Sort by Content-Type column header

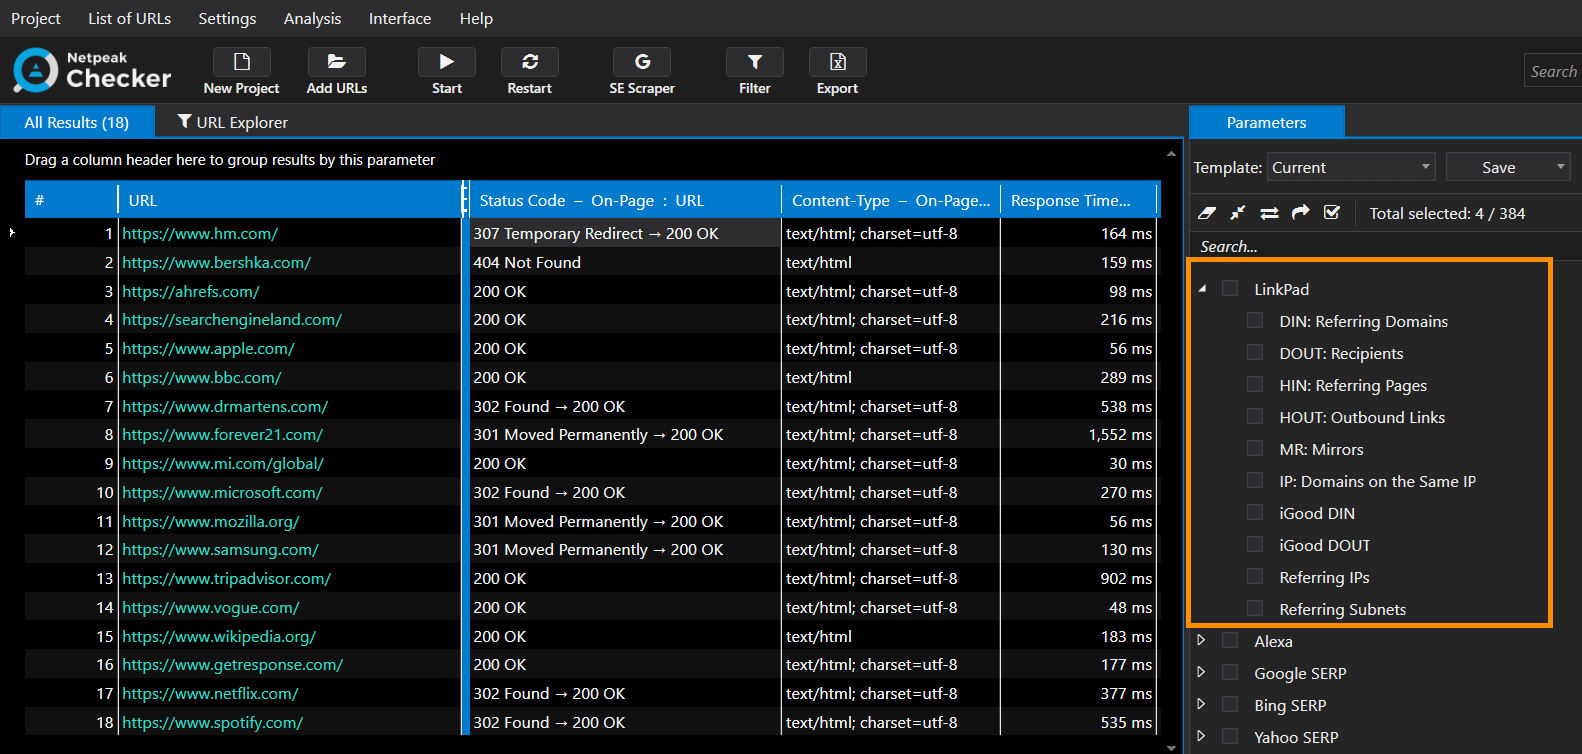click(891, 200)
